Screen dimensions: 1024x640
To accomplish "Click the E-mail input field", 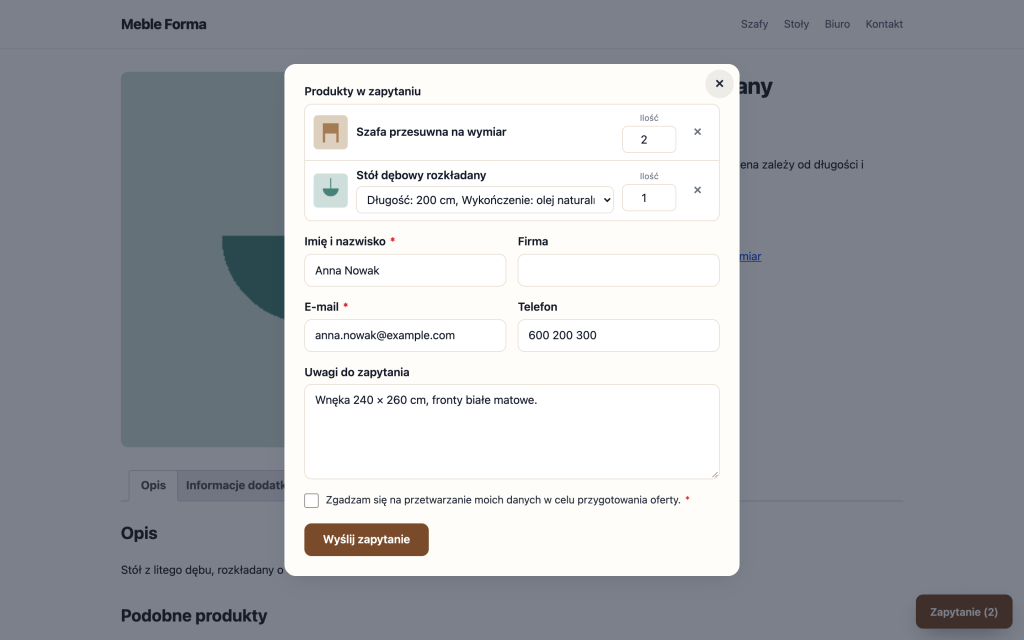I will click(x=405, y=335).
